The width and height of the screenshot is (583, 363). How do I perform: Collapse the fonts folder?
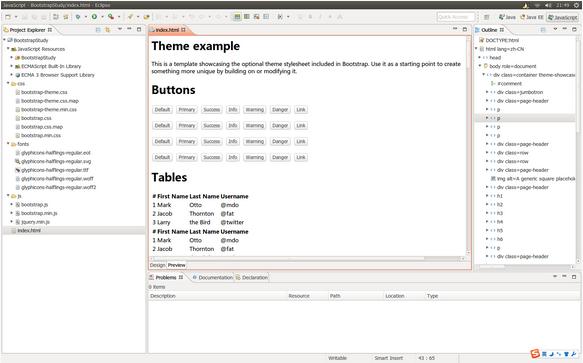[x=8, y=144]
